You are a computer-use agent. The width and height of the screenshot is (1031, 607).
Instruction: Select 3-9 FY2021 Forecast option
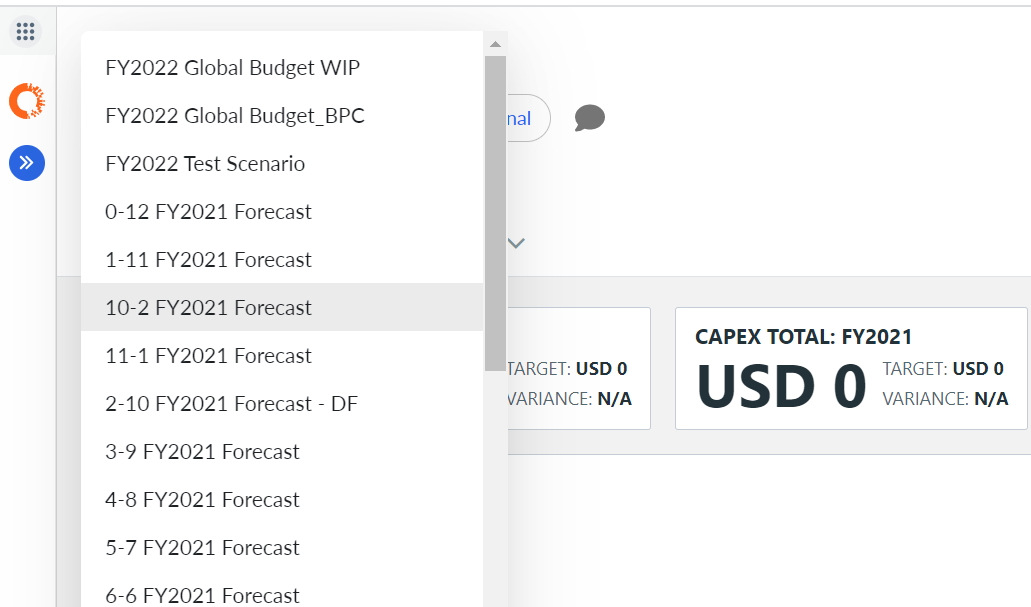click(x=282, y=452)
